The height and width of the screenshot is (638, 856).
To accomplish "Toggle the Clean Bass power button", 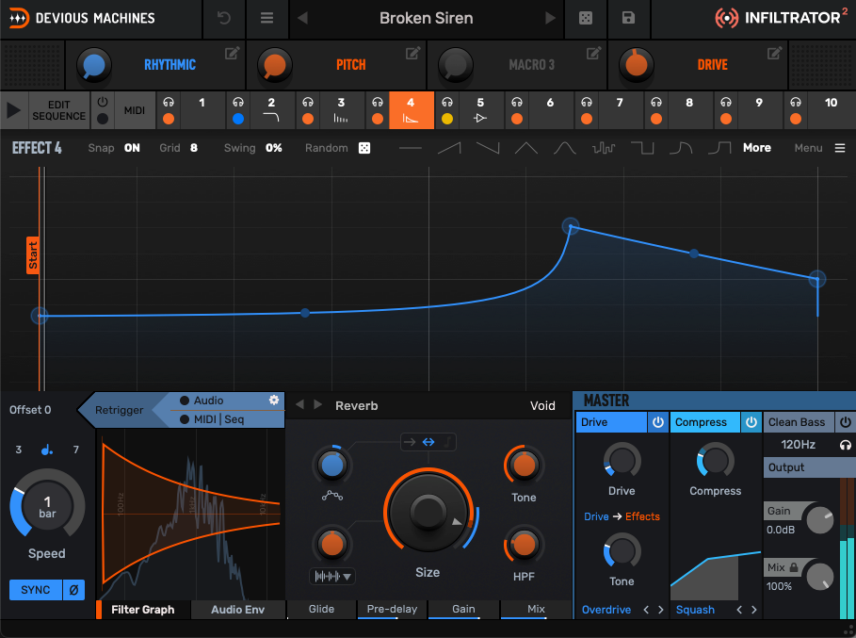I will 845,422.
